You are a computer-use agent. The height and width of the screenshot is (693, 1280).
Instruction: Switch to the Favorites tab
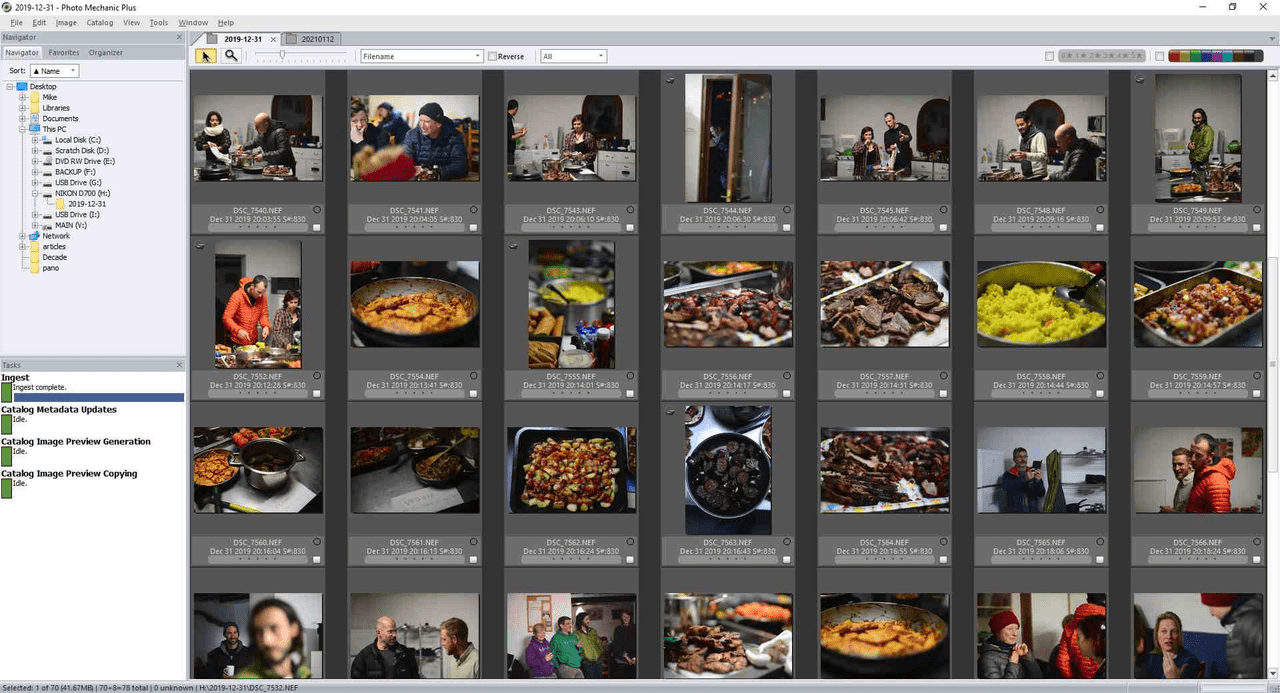click(64, 52)
